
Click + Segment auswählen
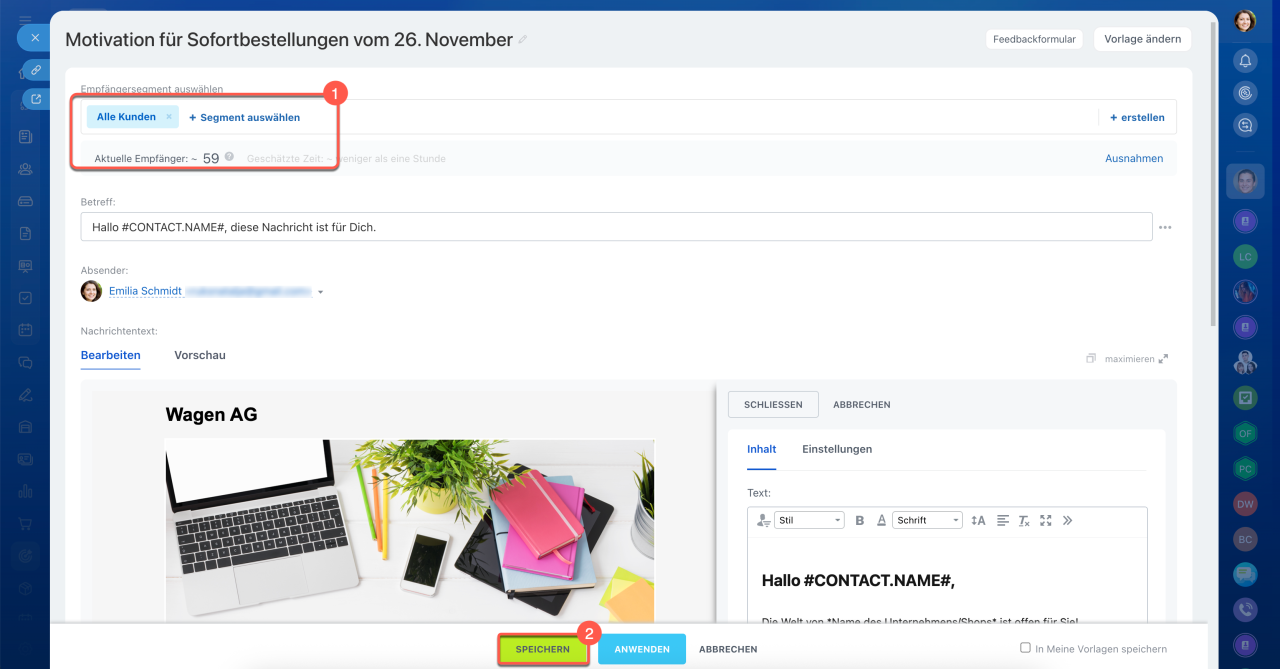tap(244, 117)
